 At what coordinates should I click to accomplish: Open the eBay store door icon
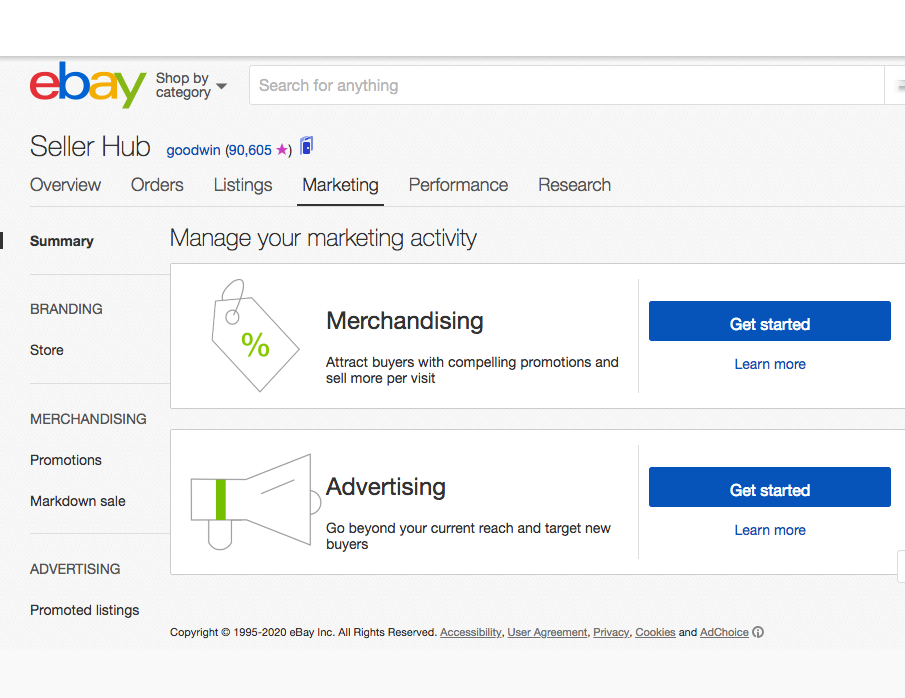[x=306, y=145]
